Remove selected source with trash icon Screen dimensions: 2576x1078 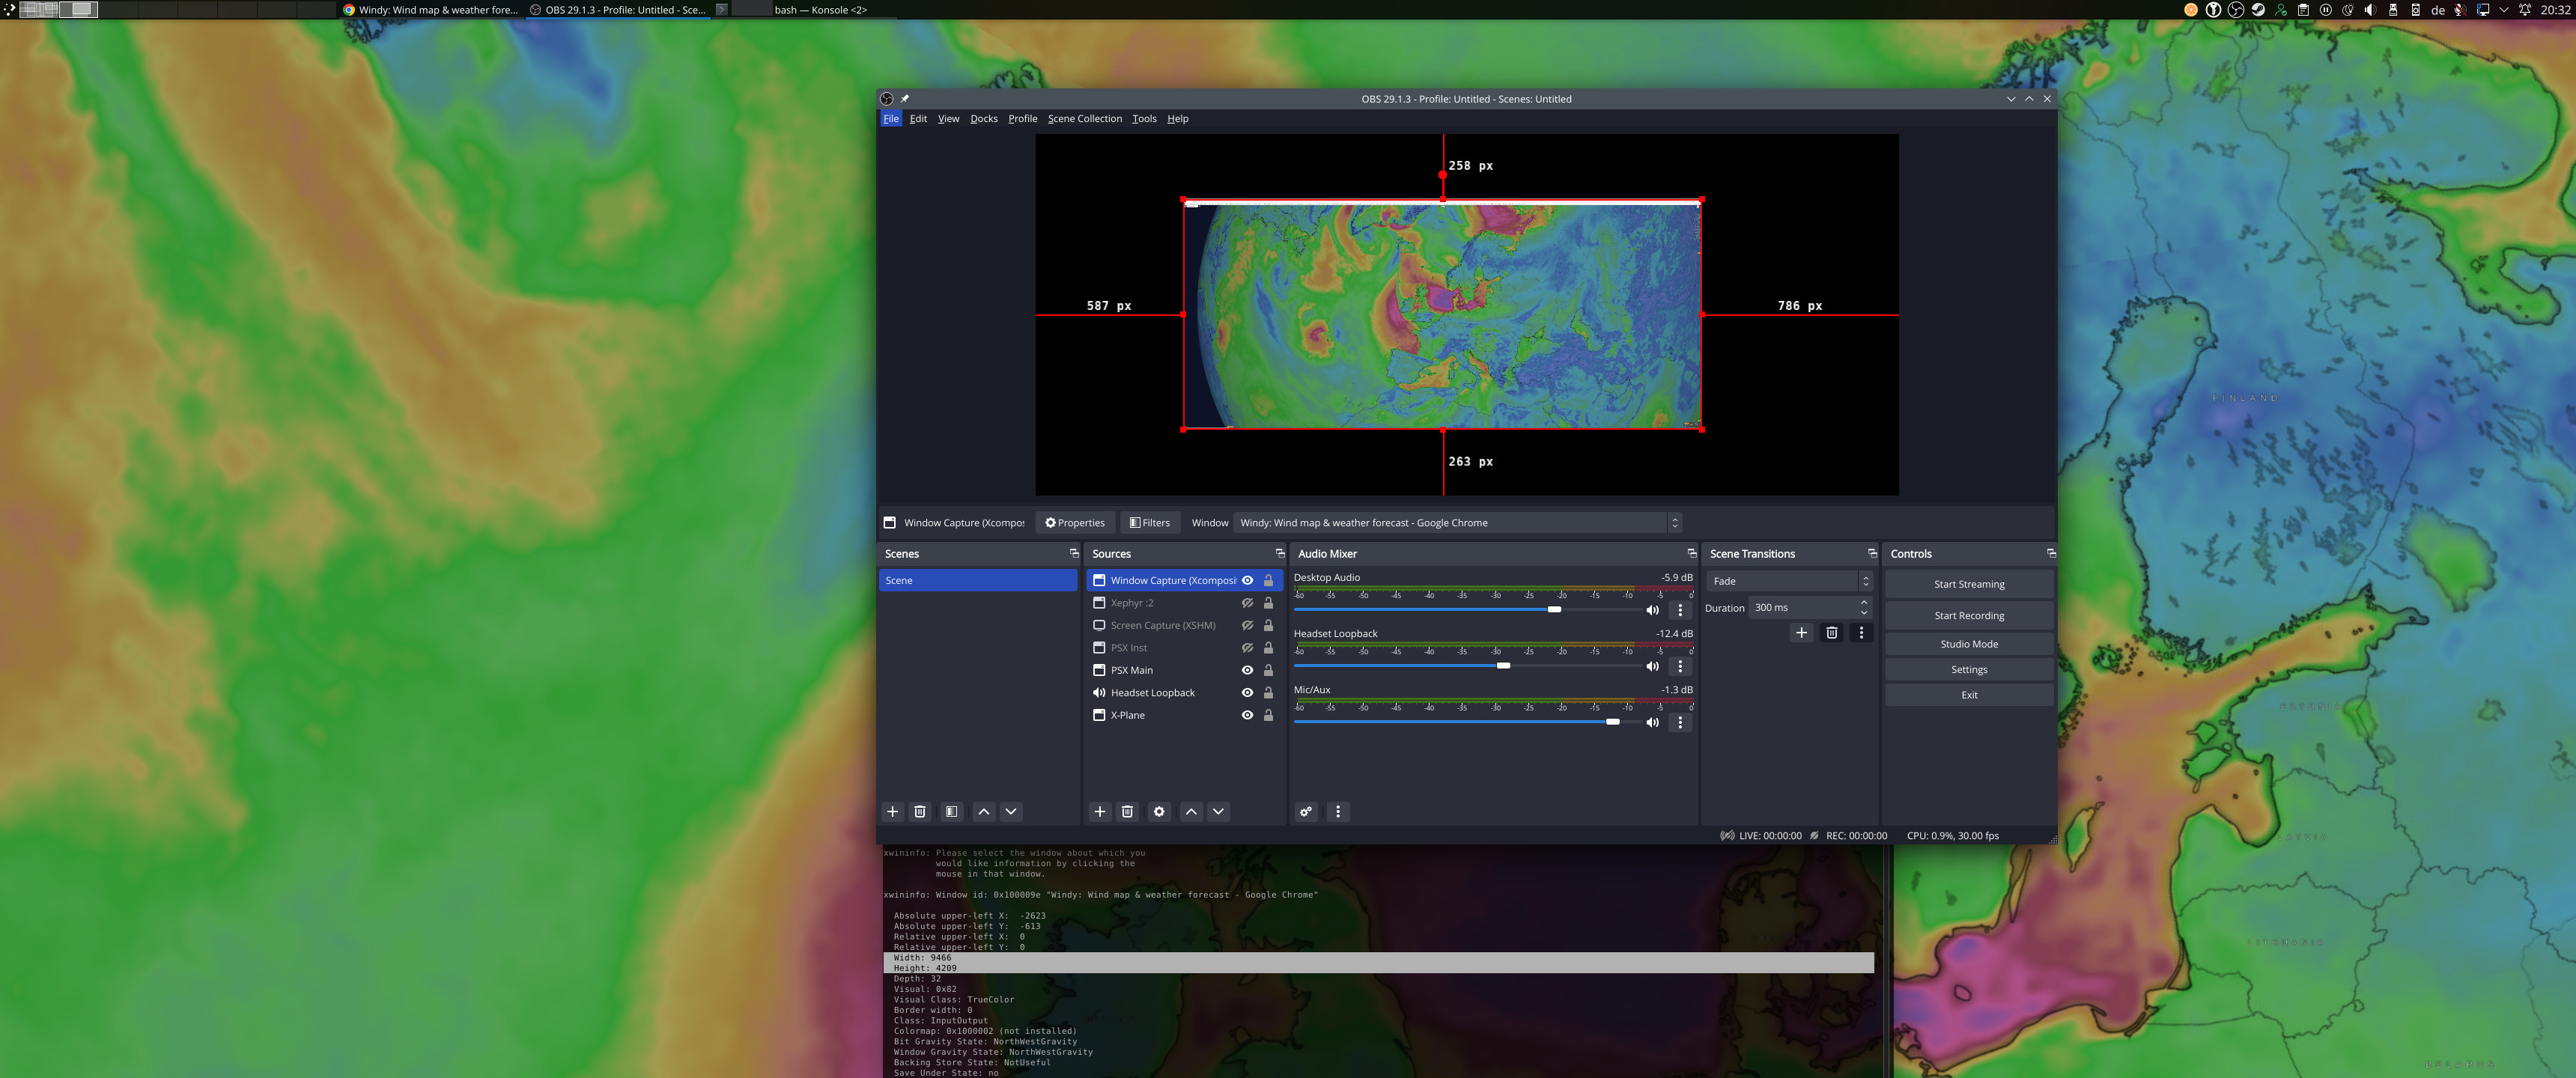click(1127, 811)
